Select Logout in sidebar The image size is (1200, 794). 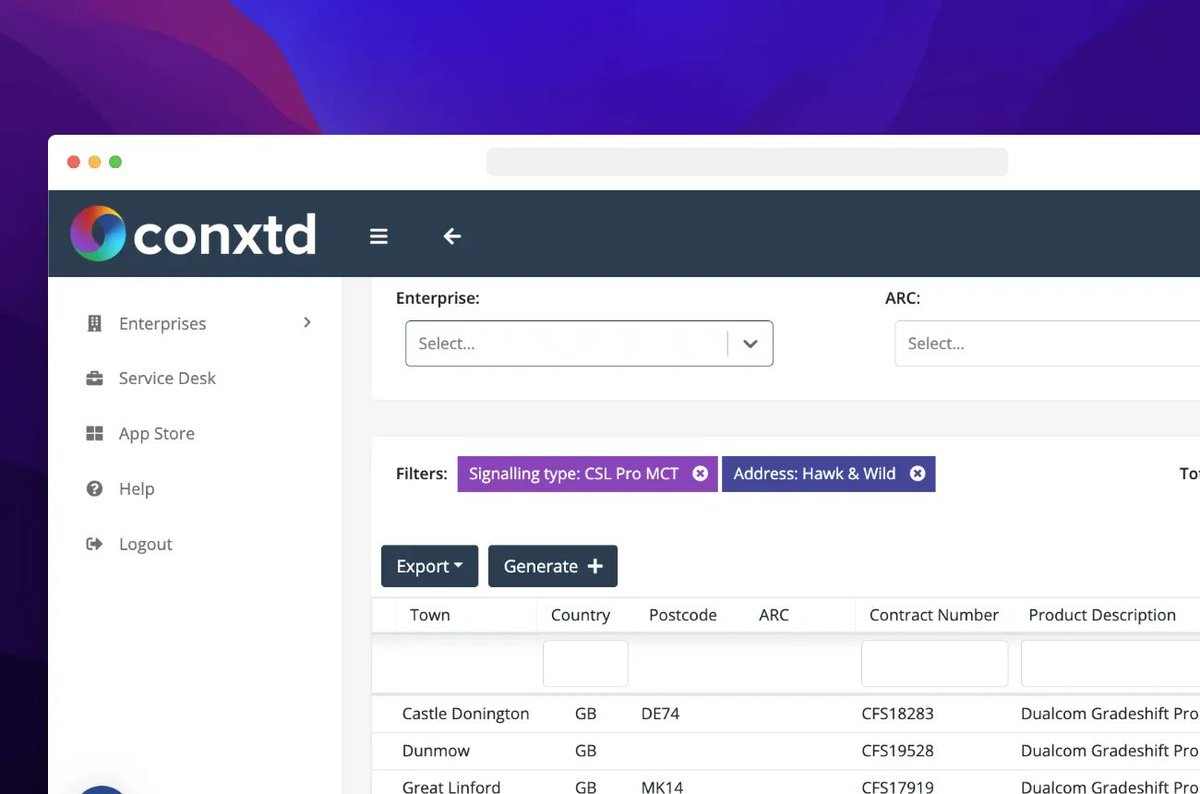tap(146, 544)
